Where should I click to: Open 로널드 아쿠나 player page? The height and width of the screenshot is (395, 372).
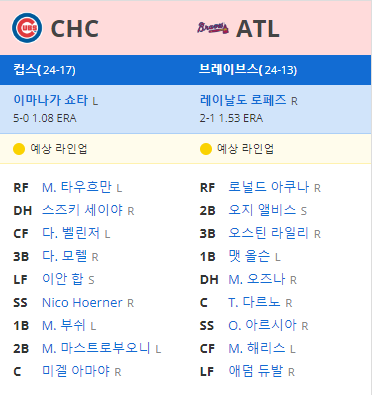[x=269, y=187]
